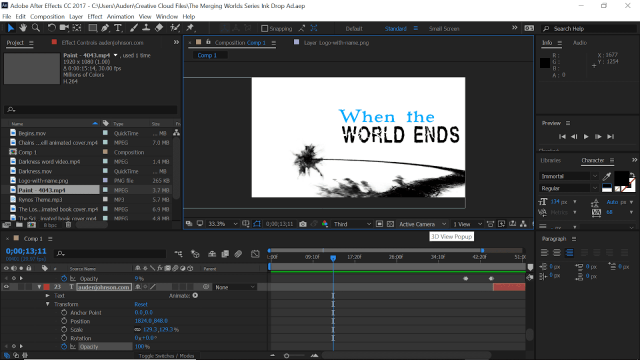Take a snapshot with camera icon
Image resolution: width=640 pixels, height=360 pixels.
303,224
